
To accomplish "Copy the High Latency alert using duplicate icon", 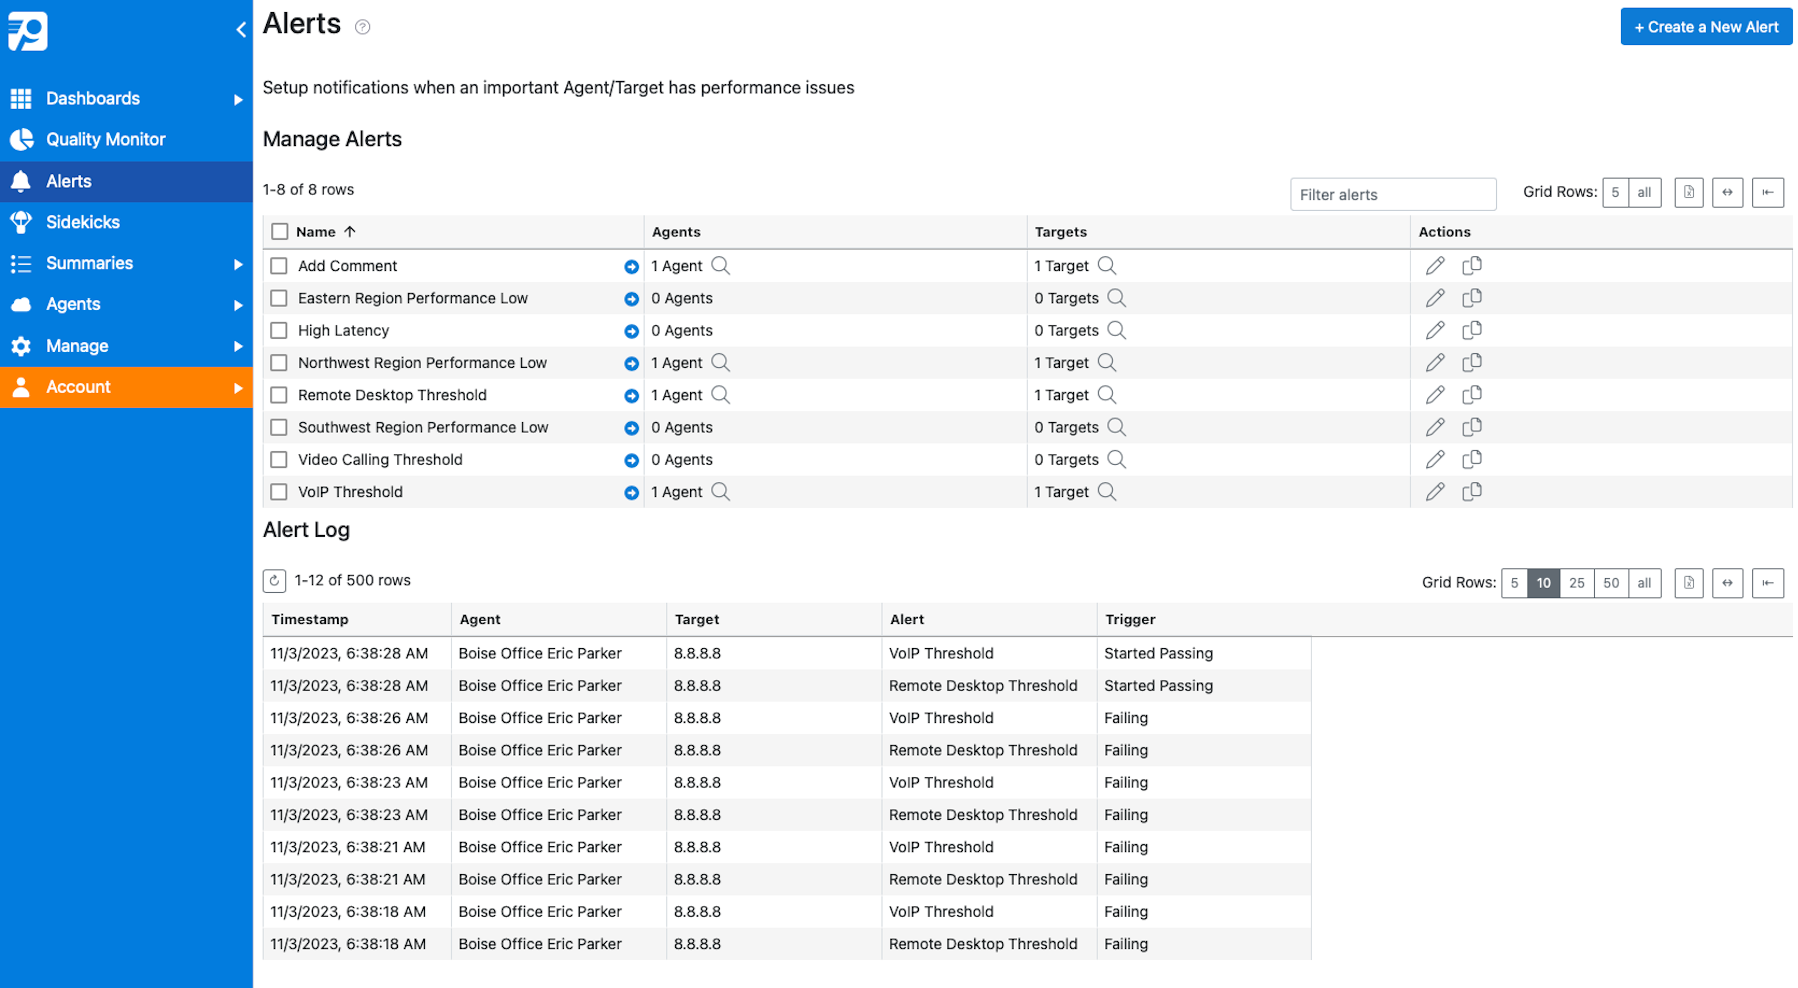I will click(x=1471, y=330).
